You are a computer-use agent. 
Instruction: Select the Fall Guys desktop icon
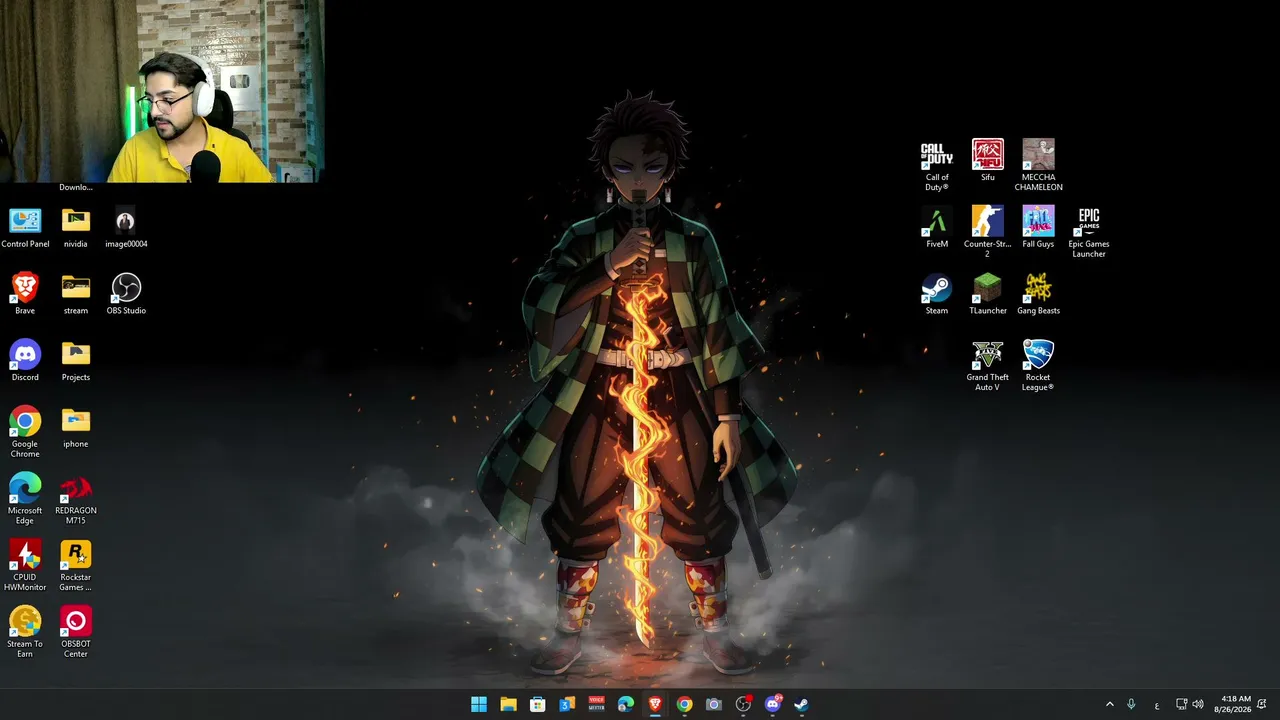pos(1038,228)
